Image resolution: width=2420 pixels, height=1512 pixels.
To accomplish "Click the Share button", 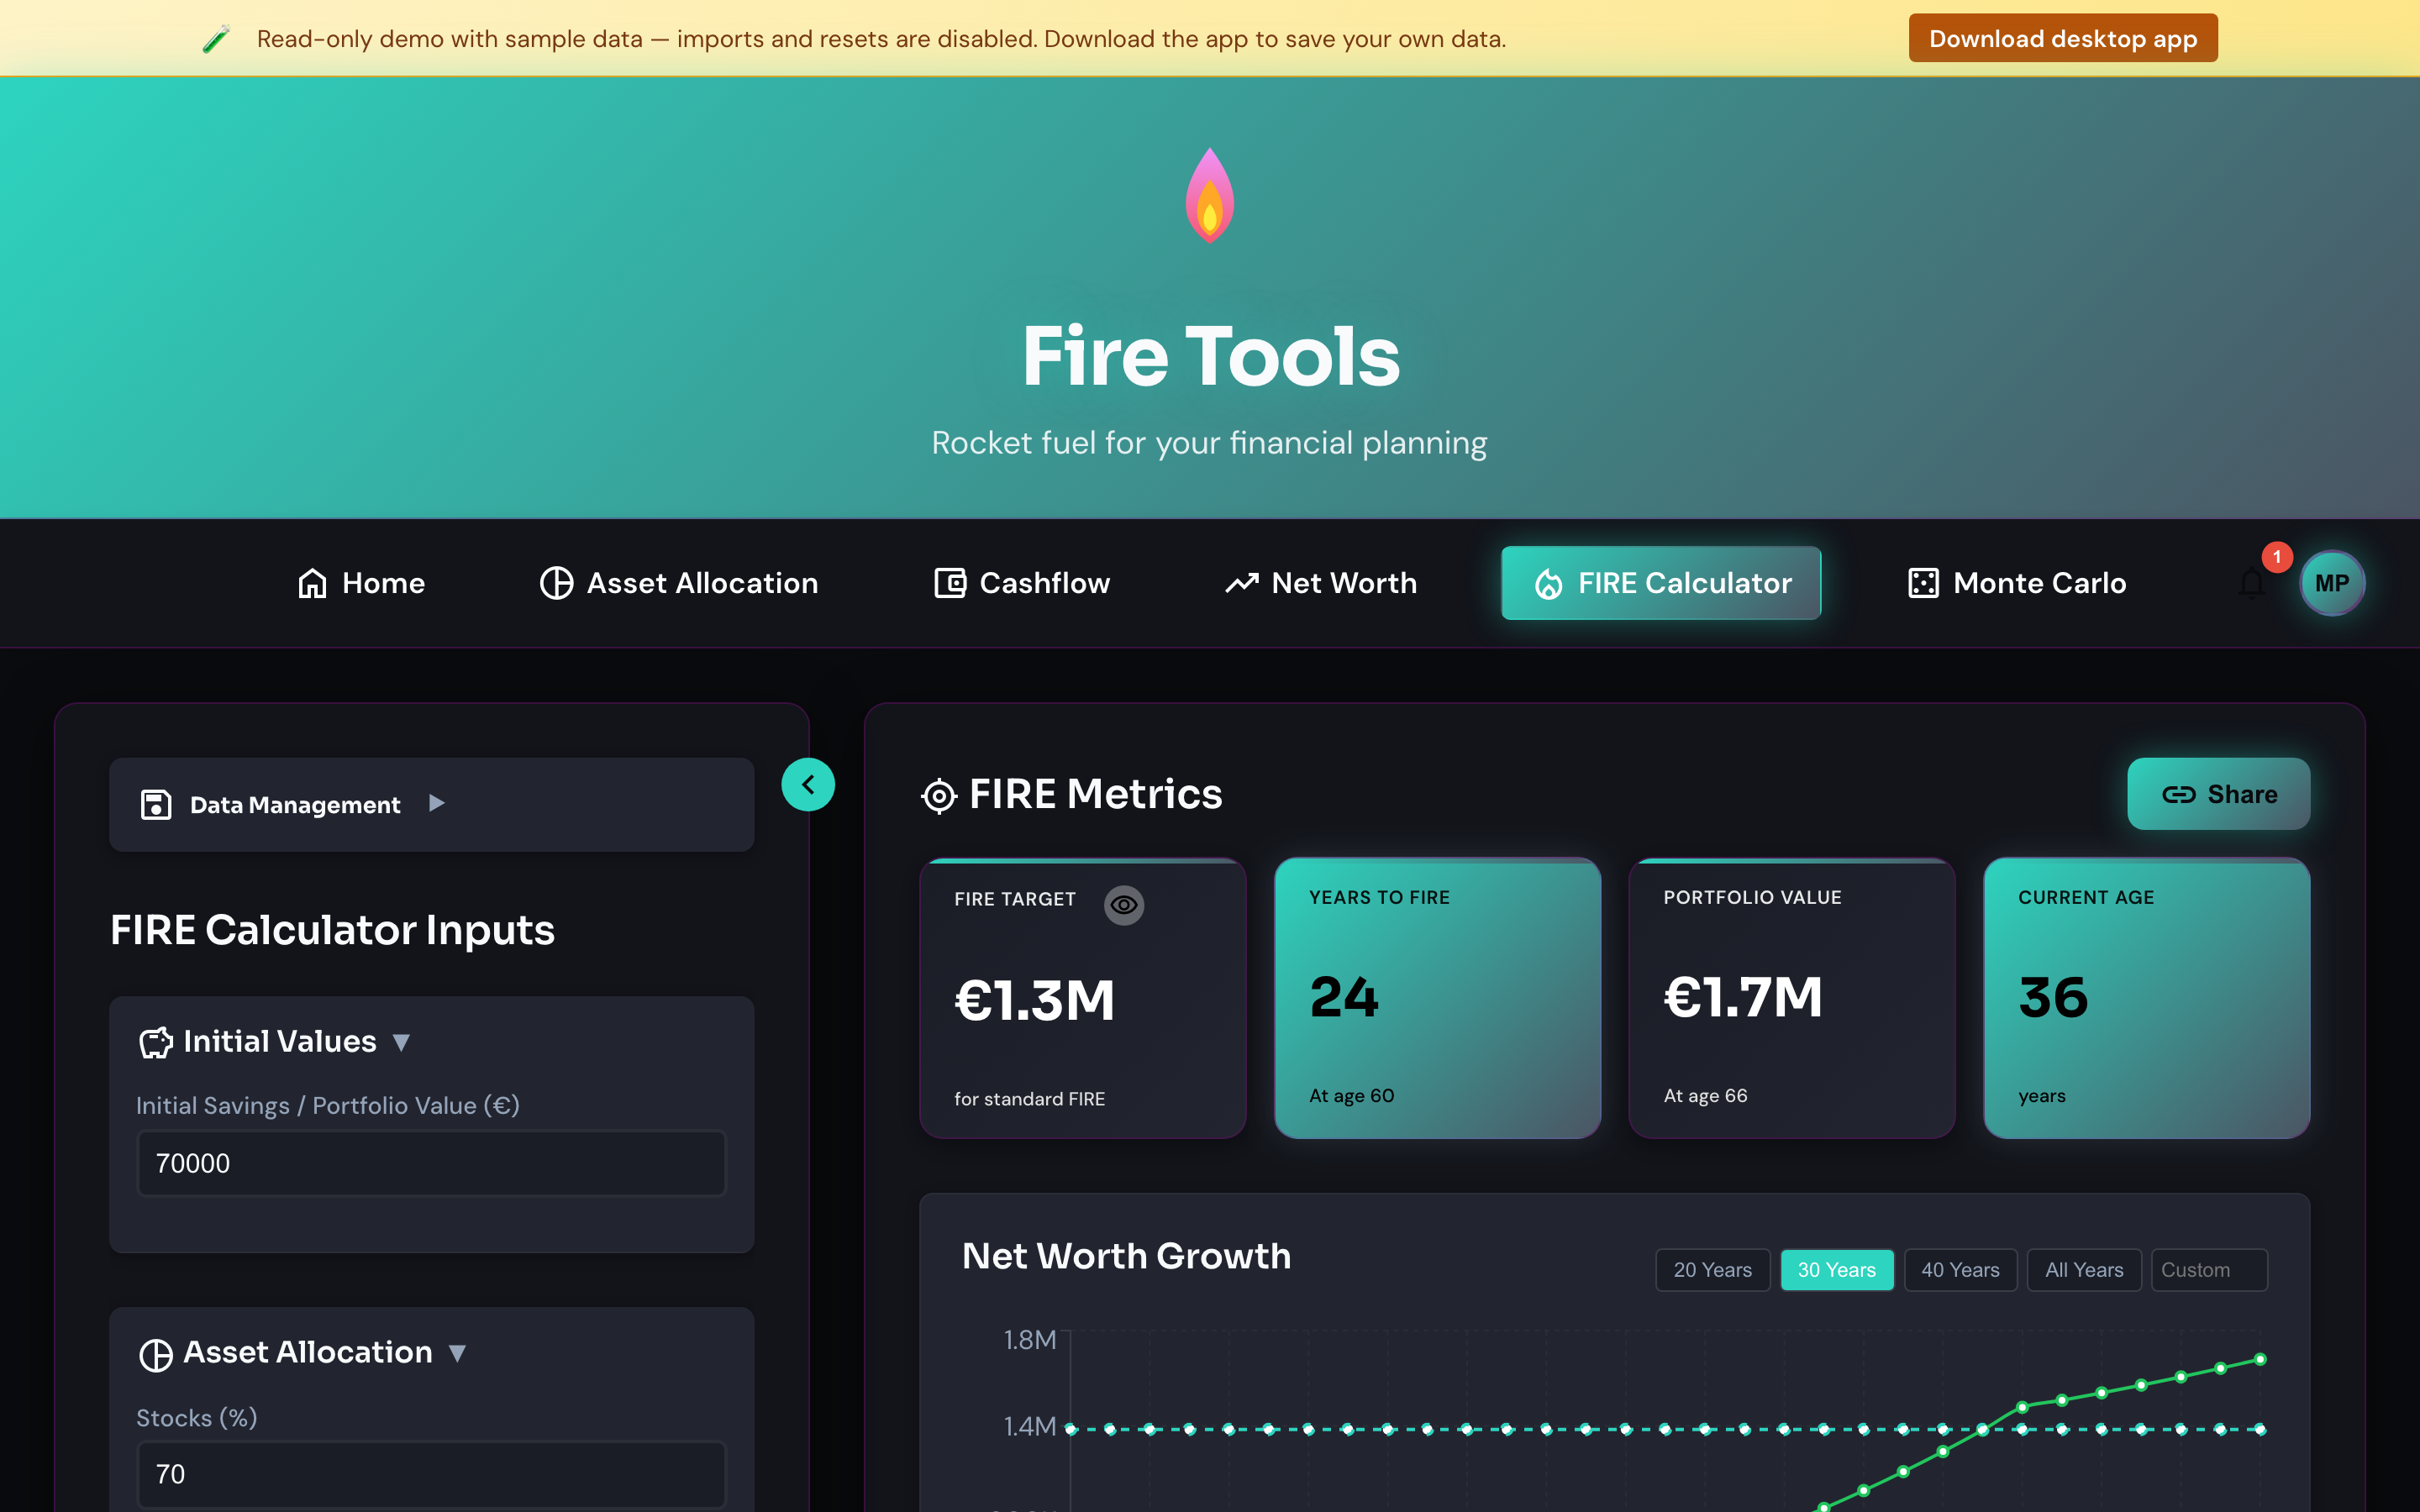I will (x=2218, y=794).
